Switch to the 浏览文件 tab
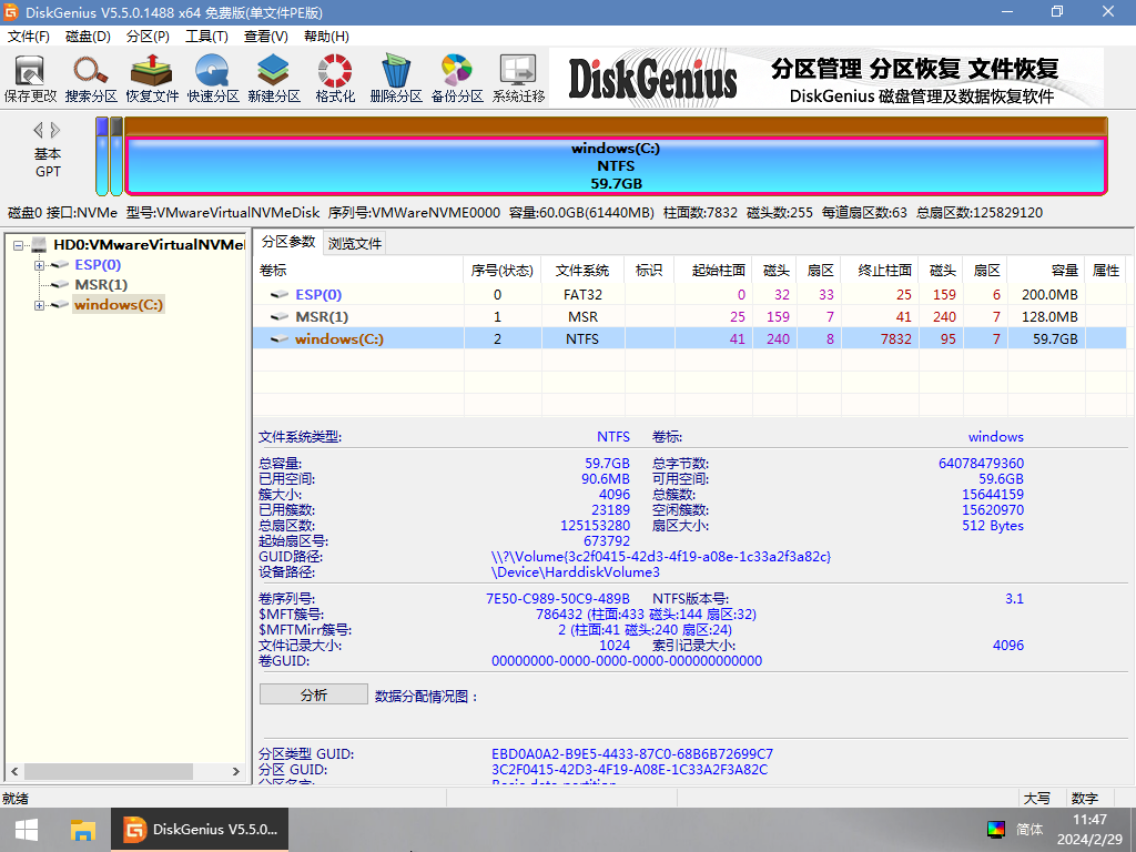 coord(354,243)
